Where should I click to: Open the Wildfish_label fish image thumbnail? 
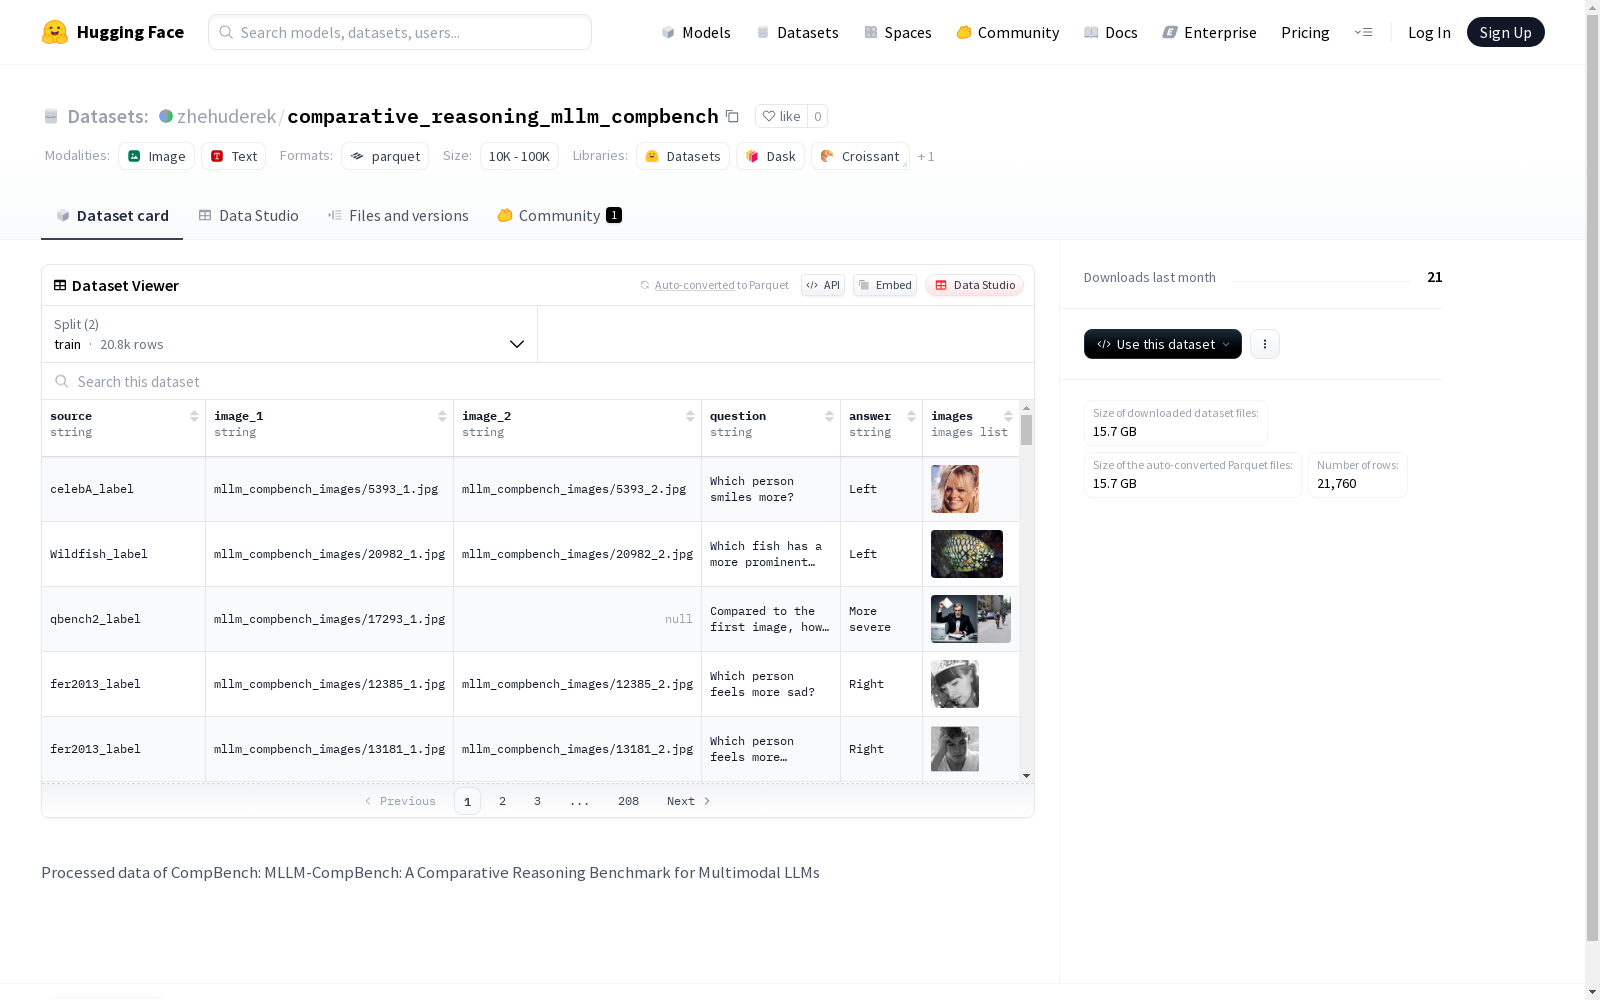967,554
